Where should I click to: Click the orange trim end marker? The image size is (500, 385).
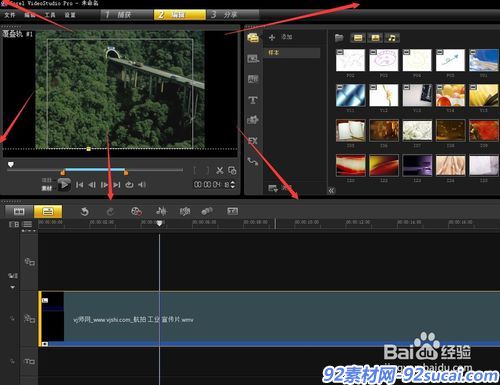tap(126, 172)
